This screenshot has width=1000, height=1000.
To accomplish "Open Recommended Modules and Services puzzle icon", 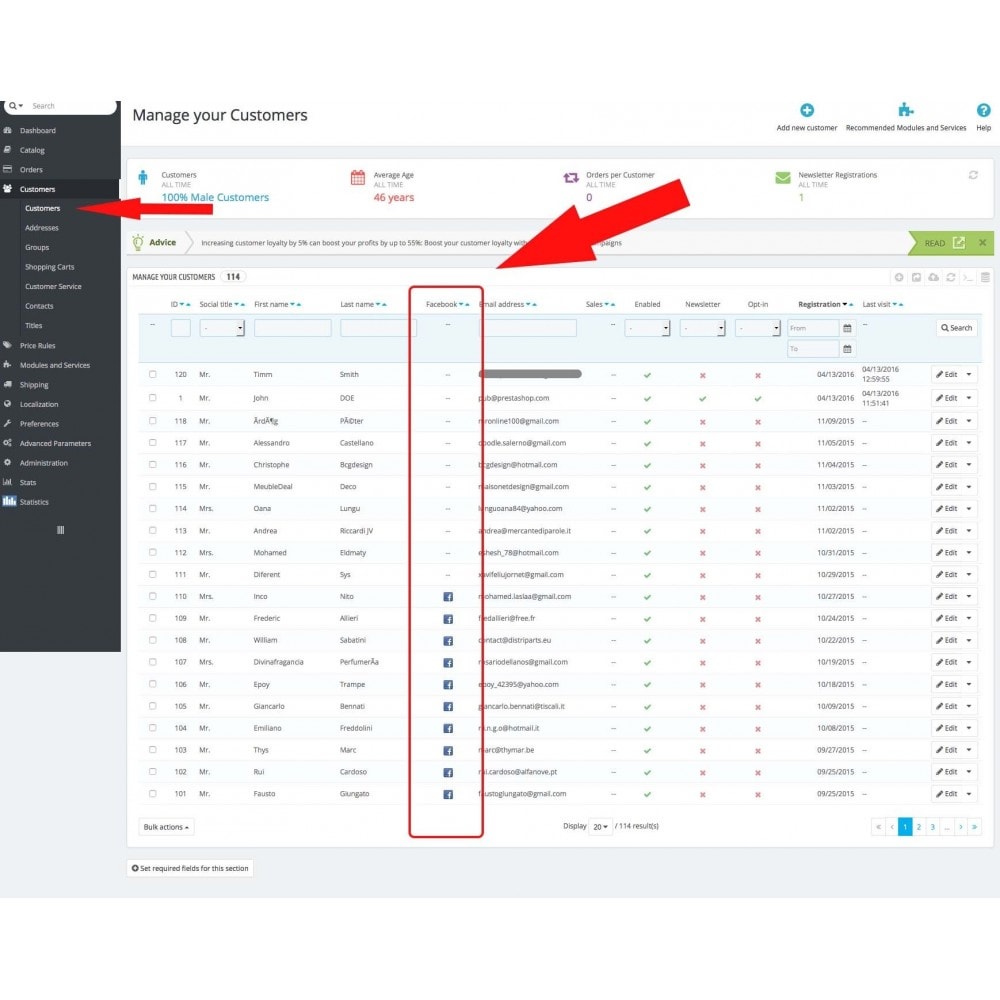I will coord(906,110).
